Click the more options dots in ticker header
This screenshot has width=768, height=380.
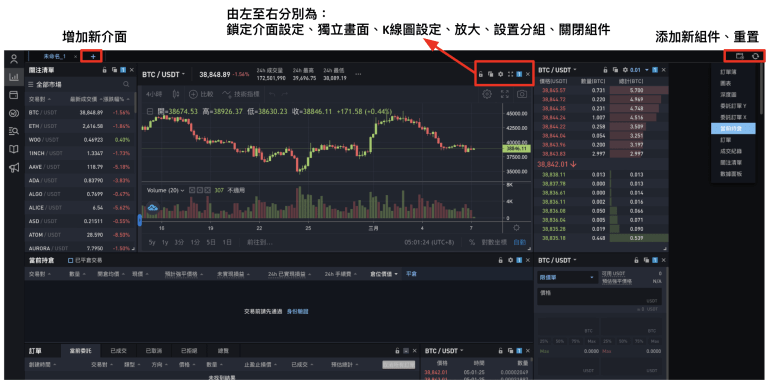point(358,74)
